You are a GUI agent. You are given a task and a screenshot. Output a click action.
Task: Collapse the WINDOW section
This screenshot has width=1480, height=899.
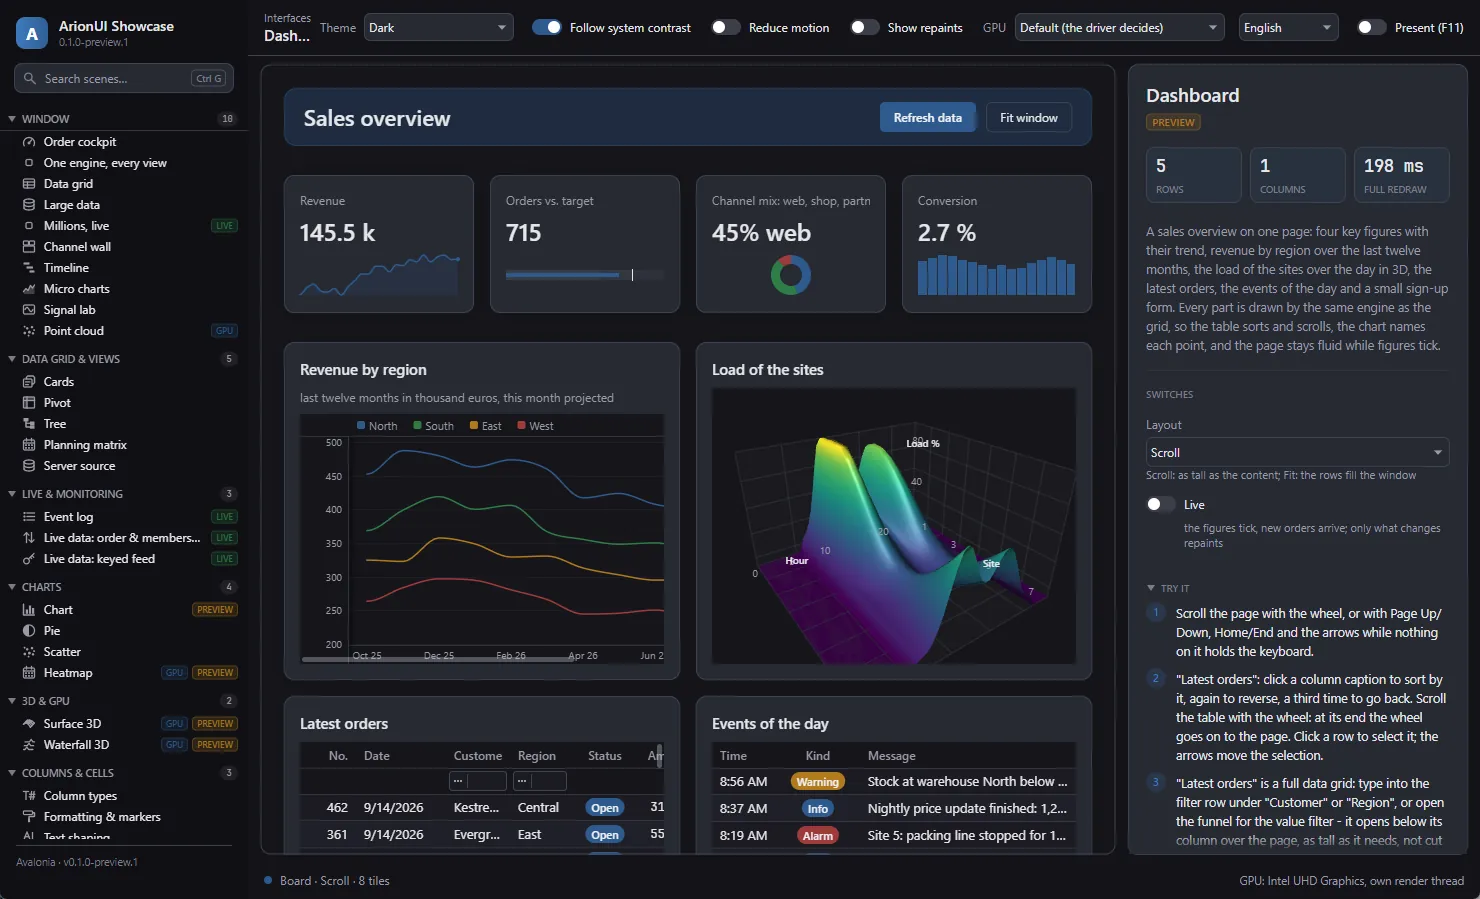[x=12, y=119]
